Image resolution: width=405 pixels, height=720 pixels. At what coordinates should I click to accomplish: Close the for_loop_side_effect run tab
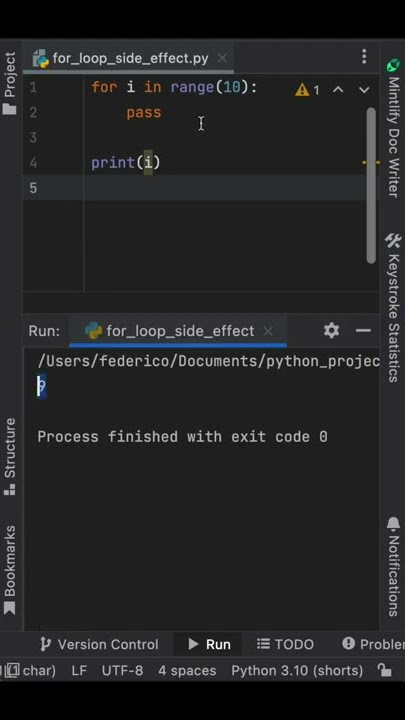[269, 331]
